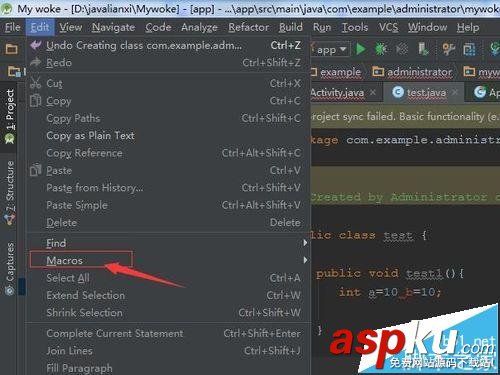Click the Sync Project toolbar icon
Viewport: 500px width, 375px height.
[495, 49]
